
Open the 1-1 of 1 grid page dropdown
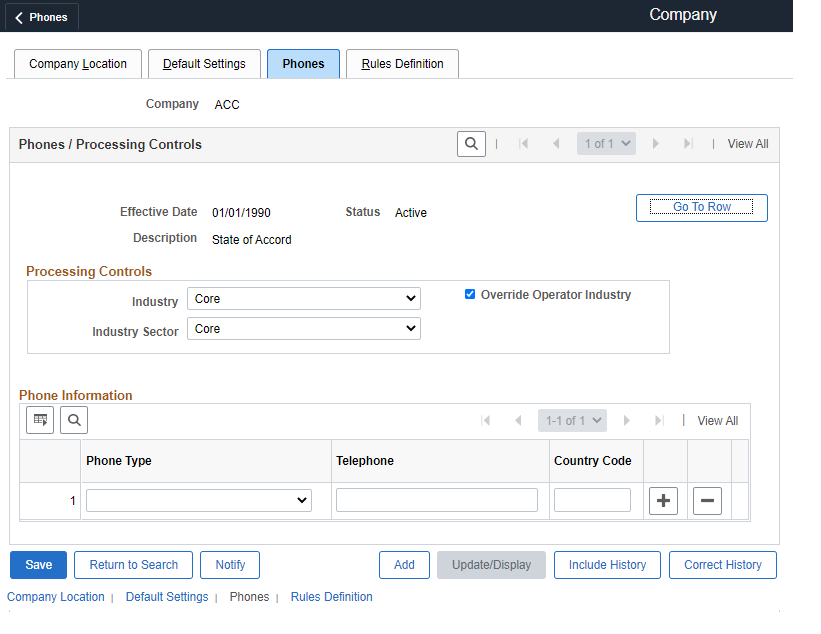coord(572,420)
